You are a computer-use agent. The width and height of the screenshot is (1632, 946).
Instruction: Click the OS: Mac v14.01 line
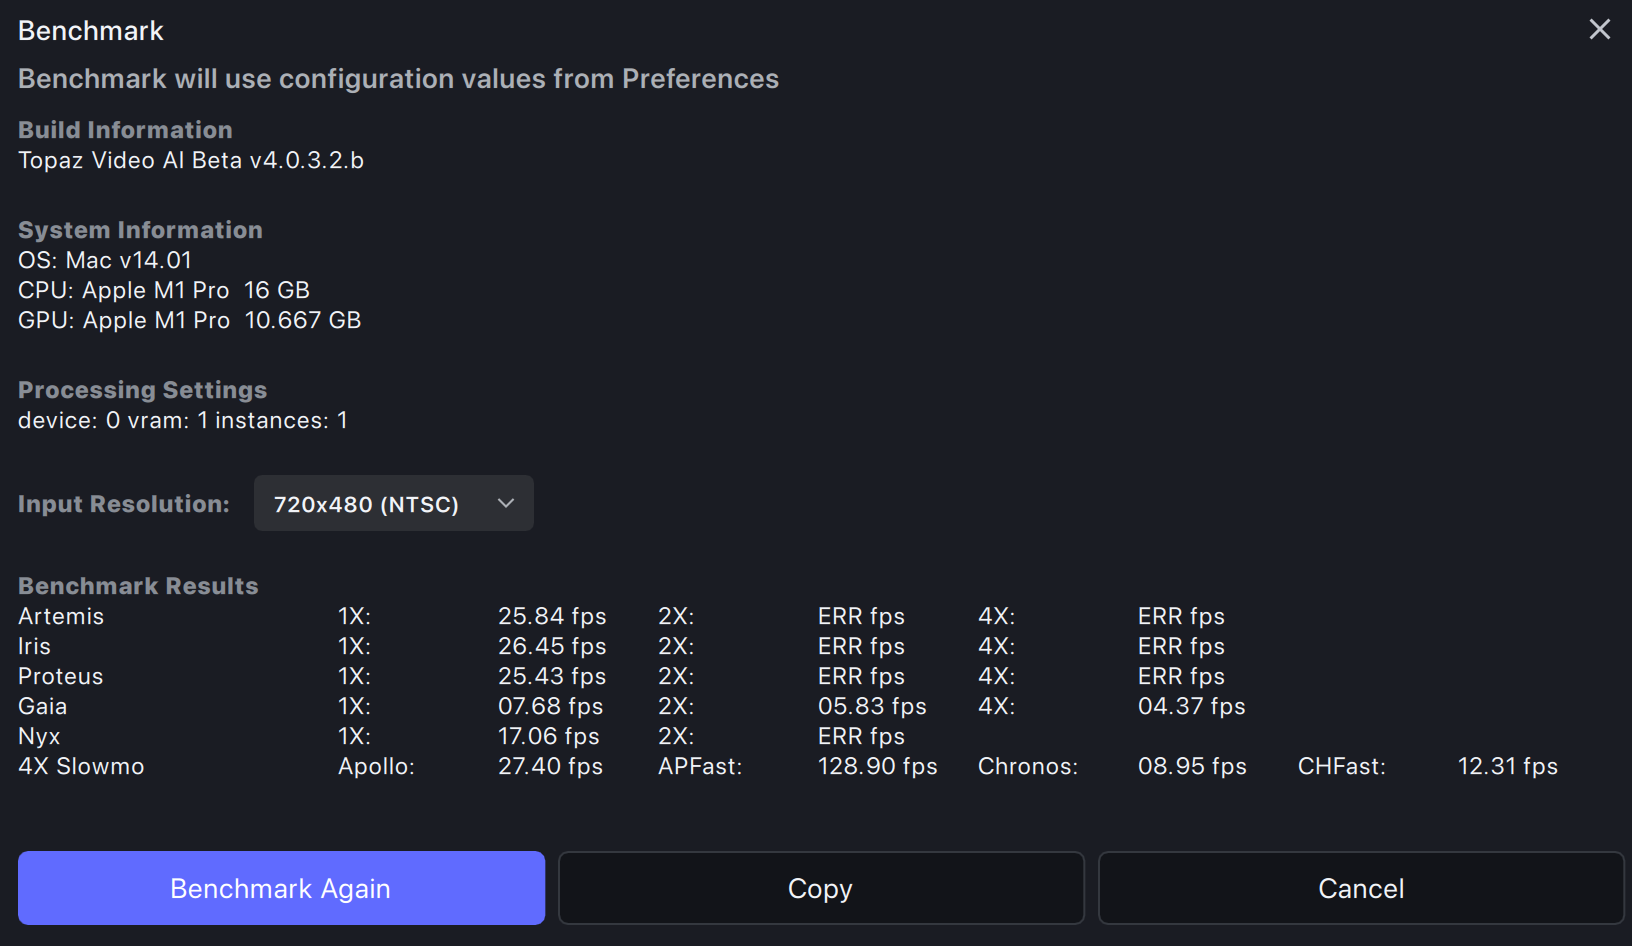pyautogui.click(x=105, y=261)
